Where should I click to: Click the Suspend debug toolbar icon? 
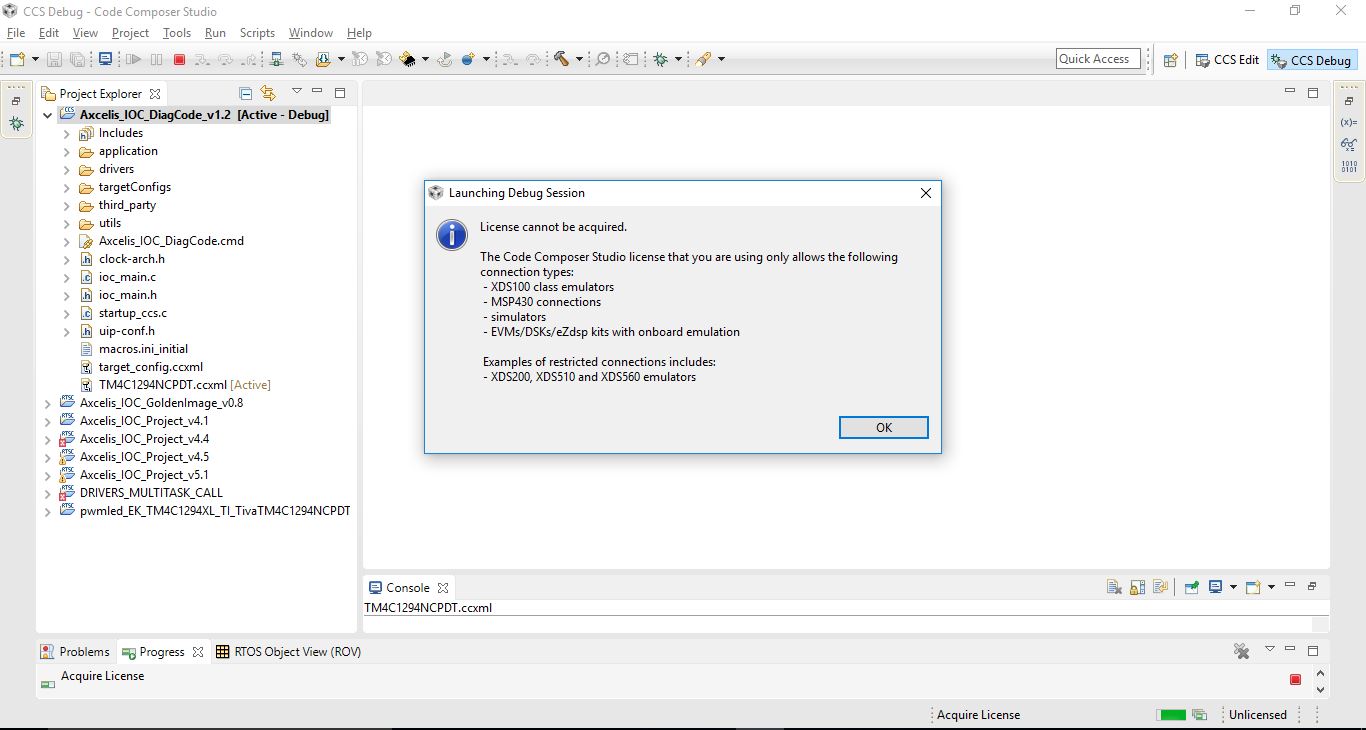(x=157, y=60)
